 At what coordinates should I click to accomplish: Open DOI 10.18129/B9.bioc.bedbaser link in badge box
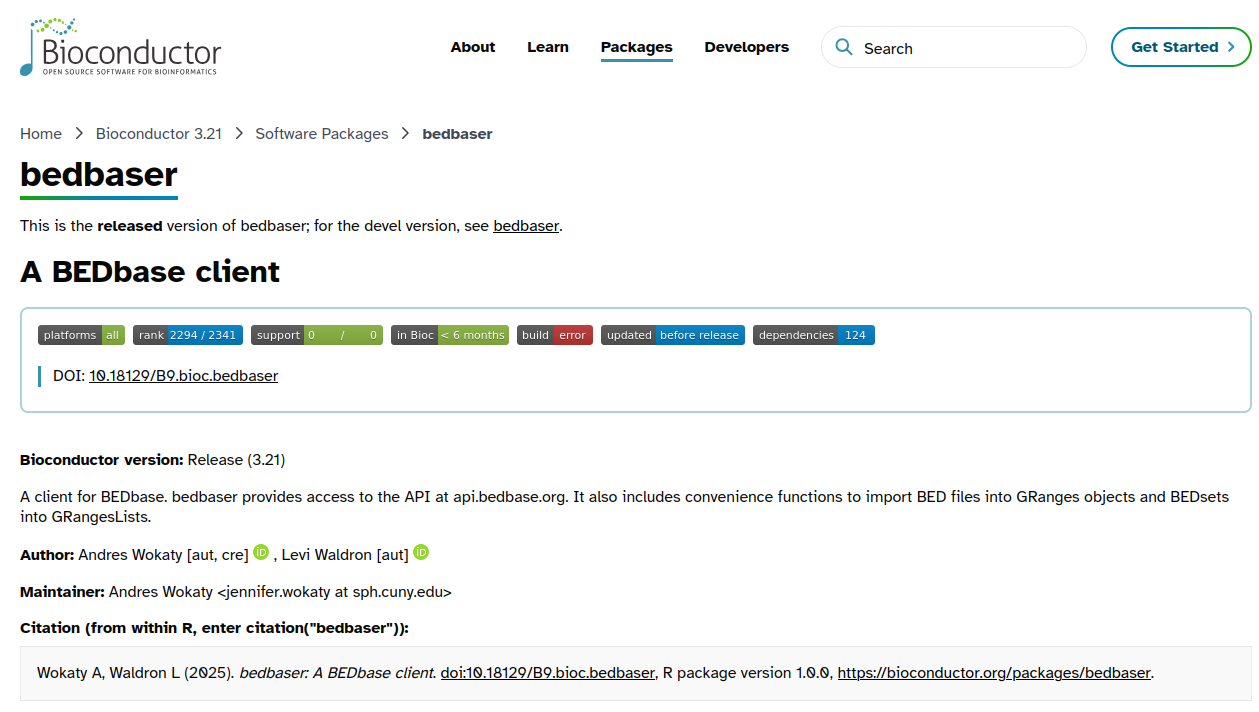click(183, 376)
